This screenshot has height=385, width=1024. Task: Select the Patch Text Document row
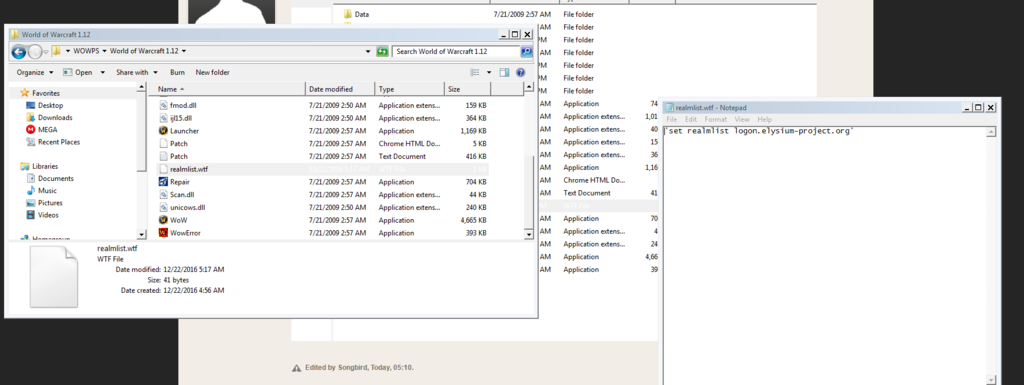tap(324, 157)
